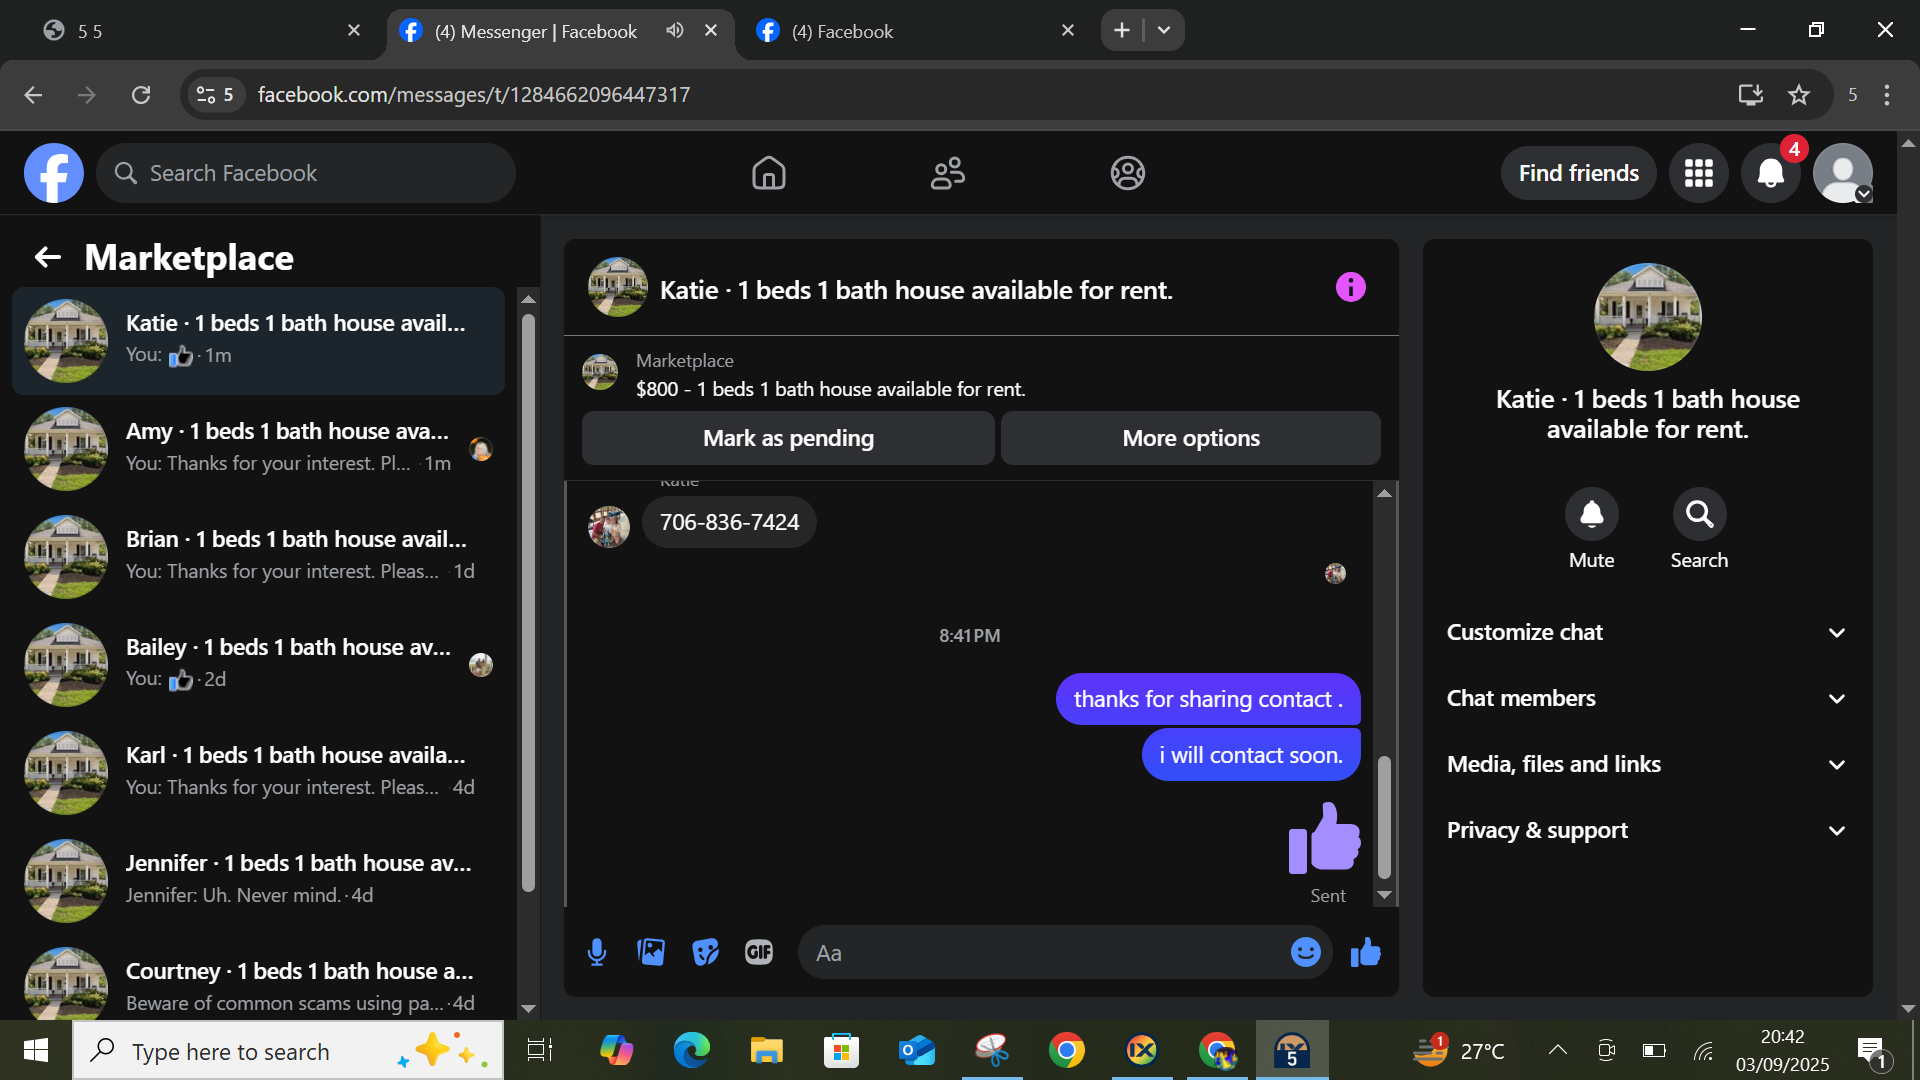Go to the Facebook Home feed icon
Image resolution: width=1920 pixels, height=1080 pixels.
coord(769,173)
